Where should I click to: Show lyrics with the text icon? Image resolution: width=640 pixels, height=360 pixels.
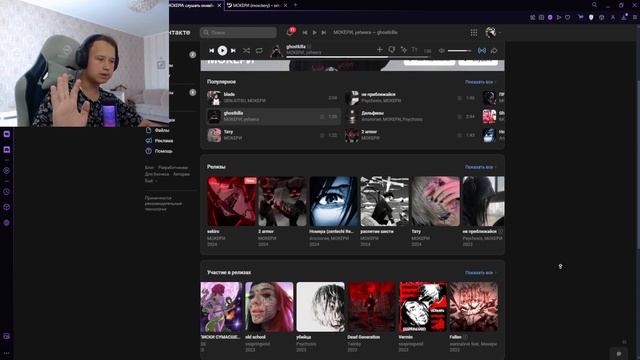415,50
